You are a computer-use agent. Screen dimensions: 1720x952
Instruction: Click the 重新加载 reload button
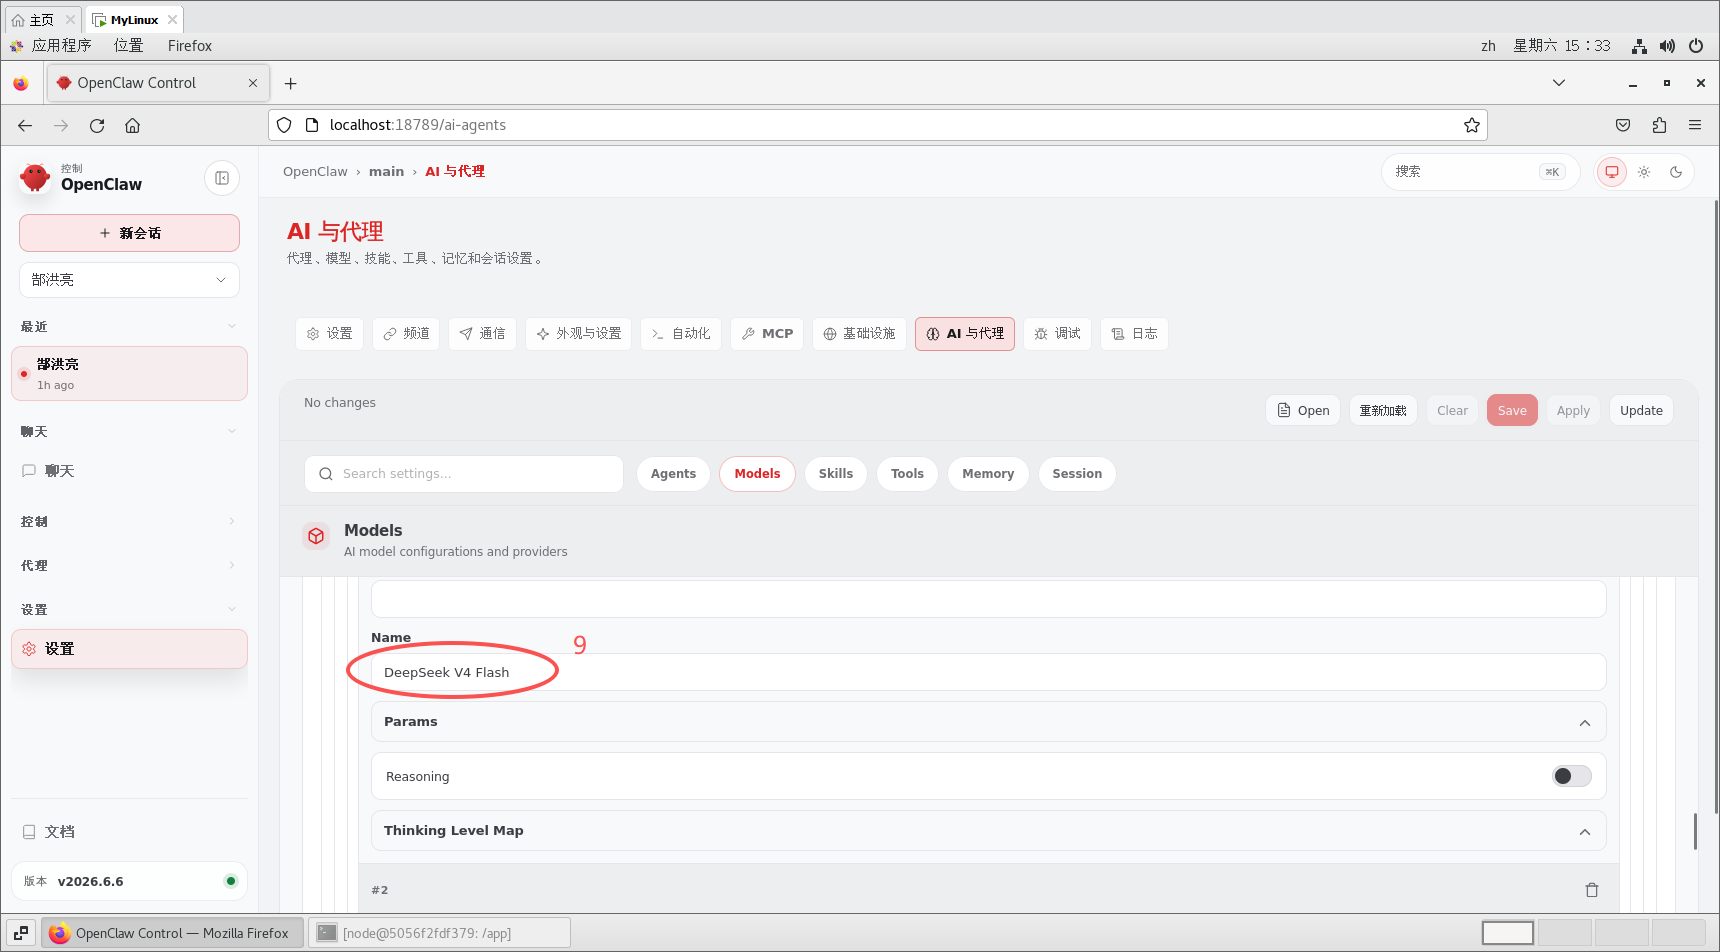(1383, 411)
